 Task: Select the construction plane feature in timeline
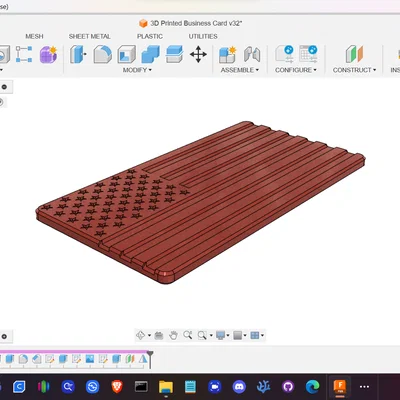tap(130, 359)
